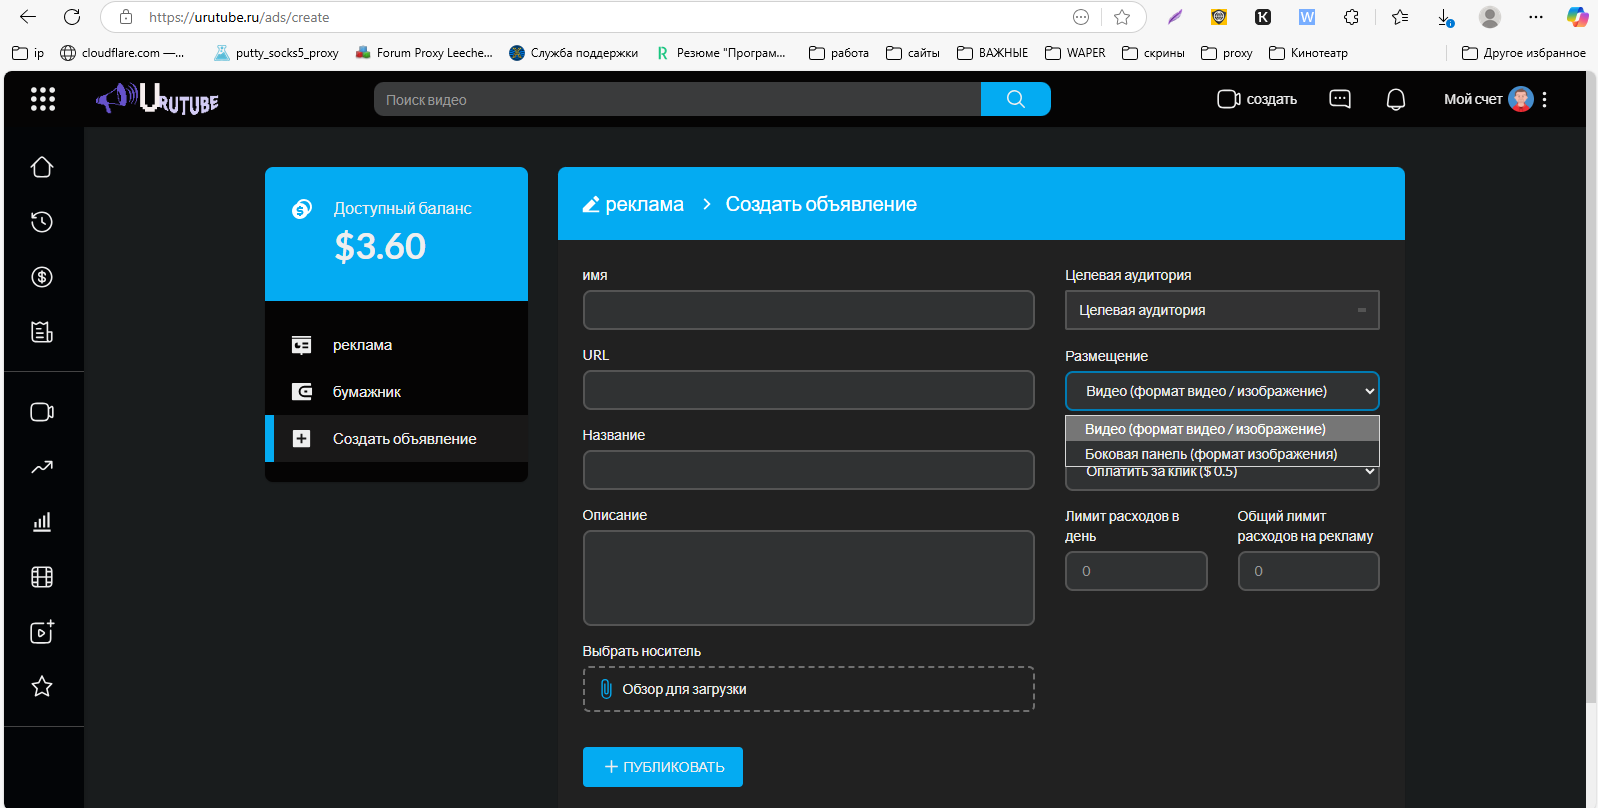The height and width of the screenshot is (808, 1598).
Task: Choose Видео (формат видео / изображение) option
Action: tap(1205, 429)
